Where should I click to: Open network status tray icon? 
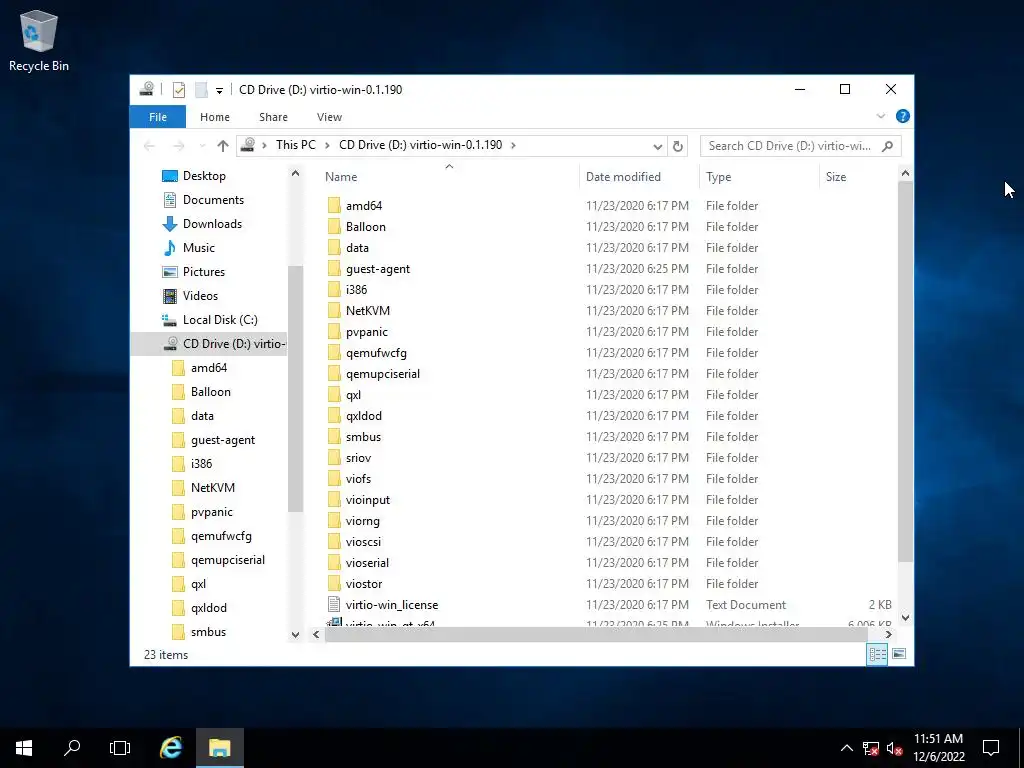coord(871,748)
